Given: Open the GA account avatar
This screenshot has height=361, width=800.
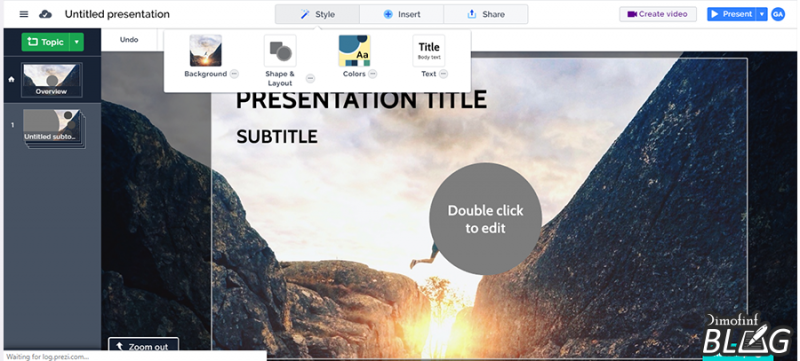Looking at the screenshot, I should [778, 14].
